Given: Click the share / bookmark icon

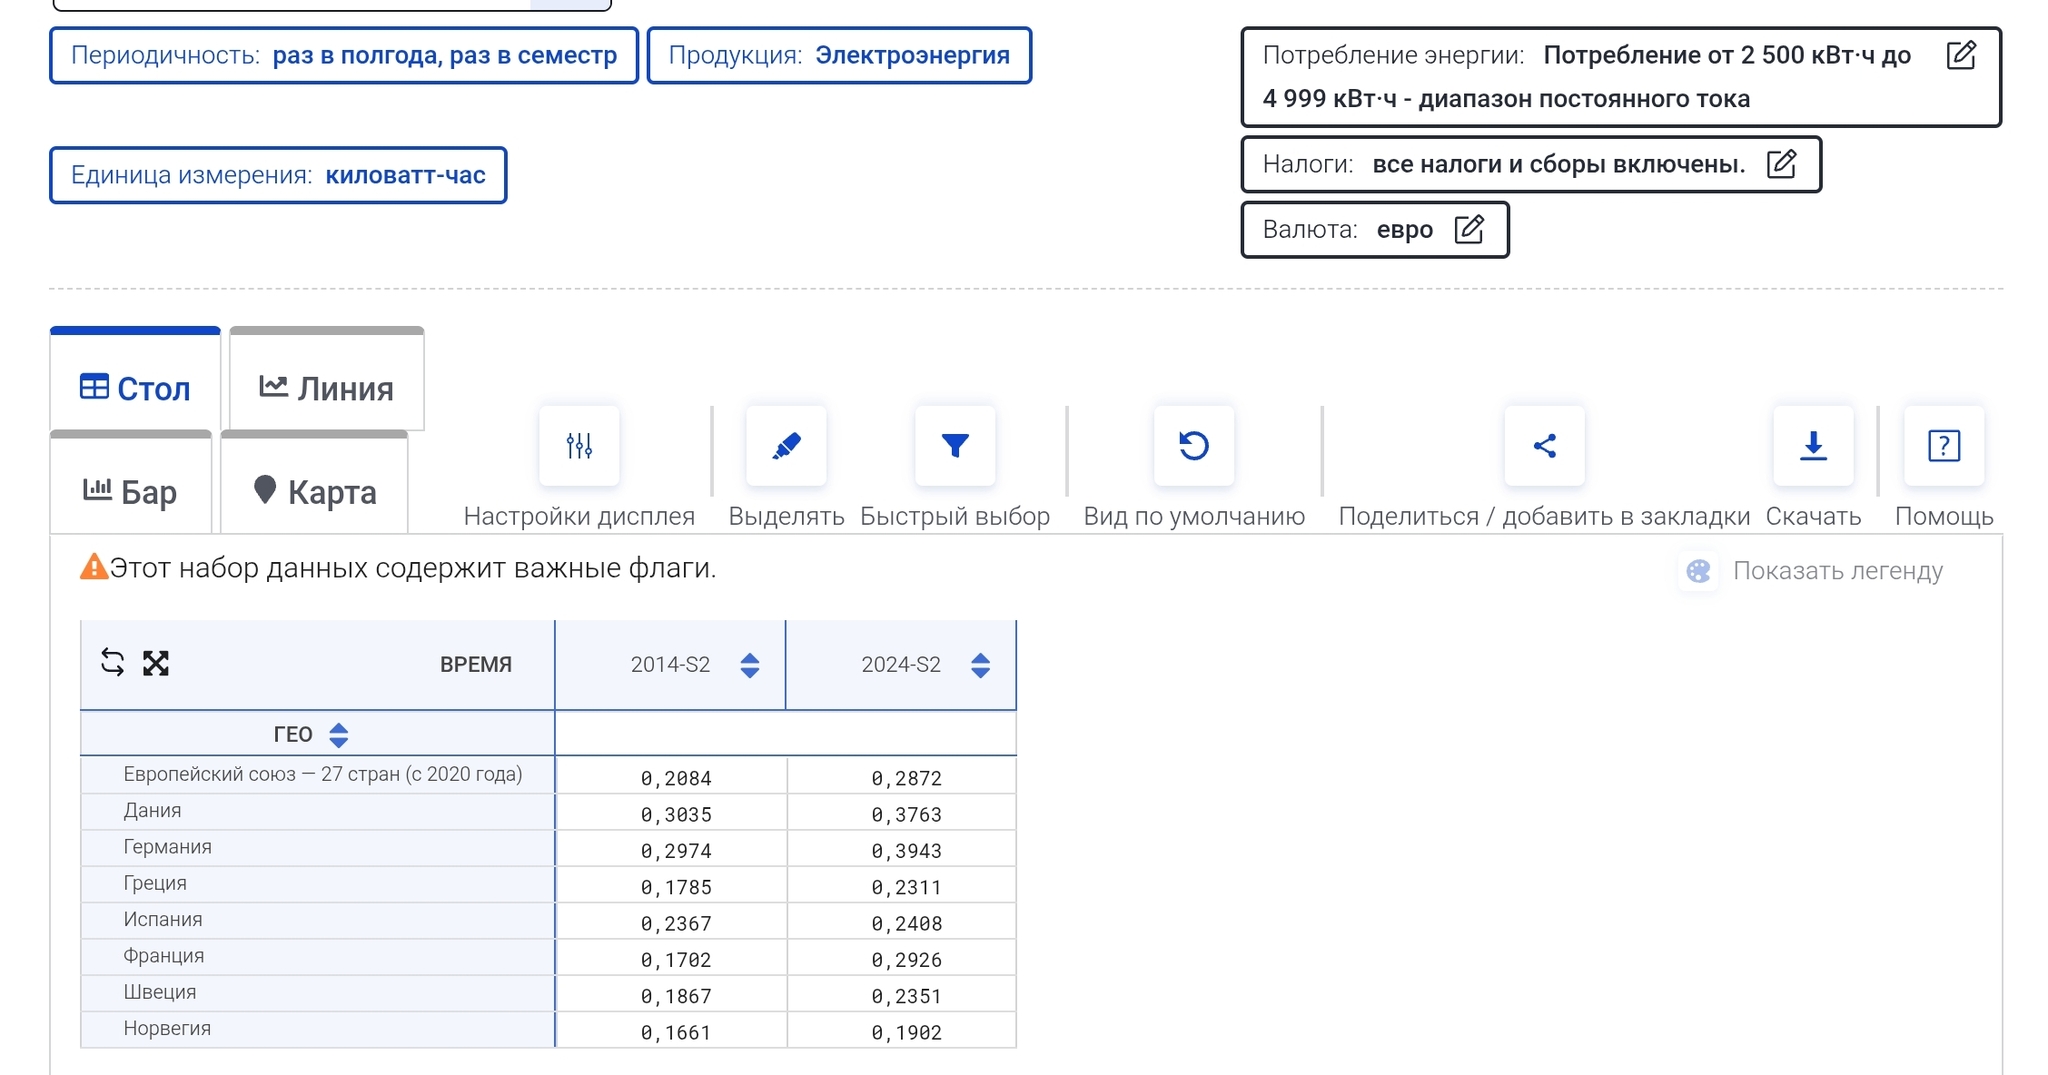Looking at the screenshot, I should pos(1544,446).
